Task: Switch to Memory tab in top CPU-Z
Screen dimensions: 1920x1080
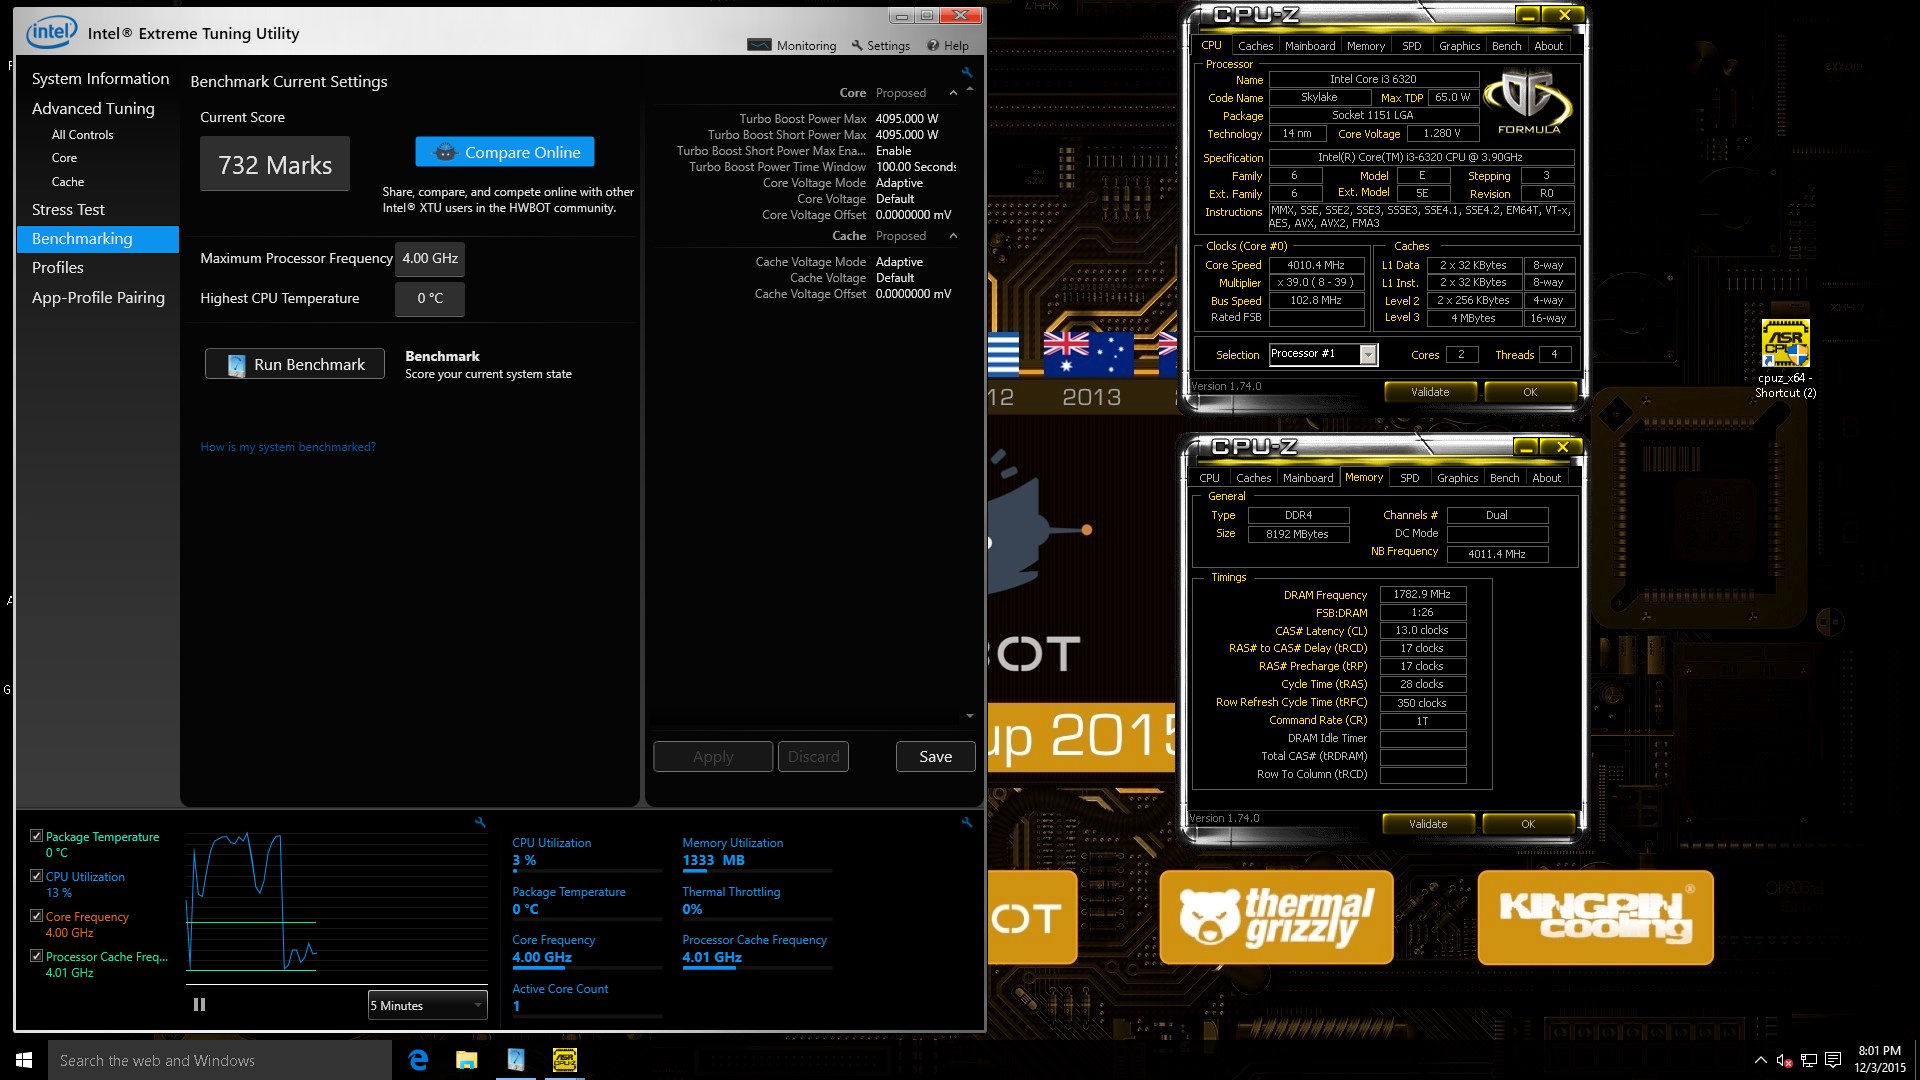Action: click(1366, 46)
